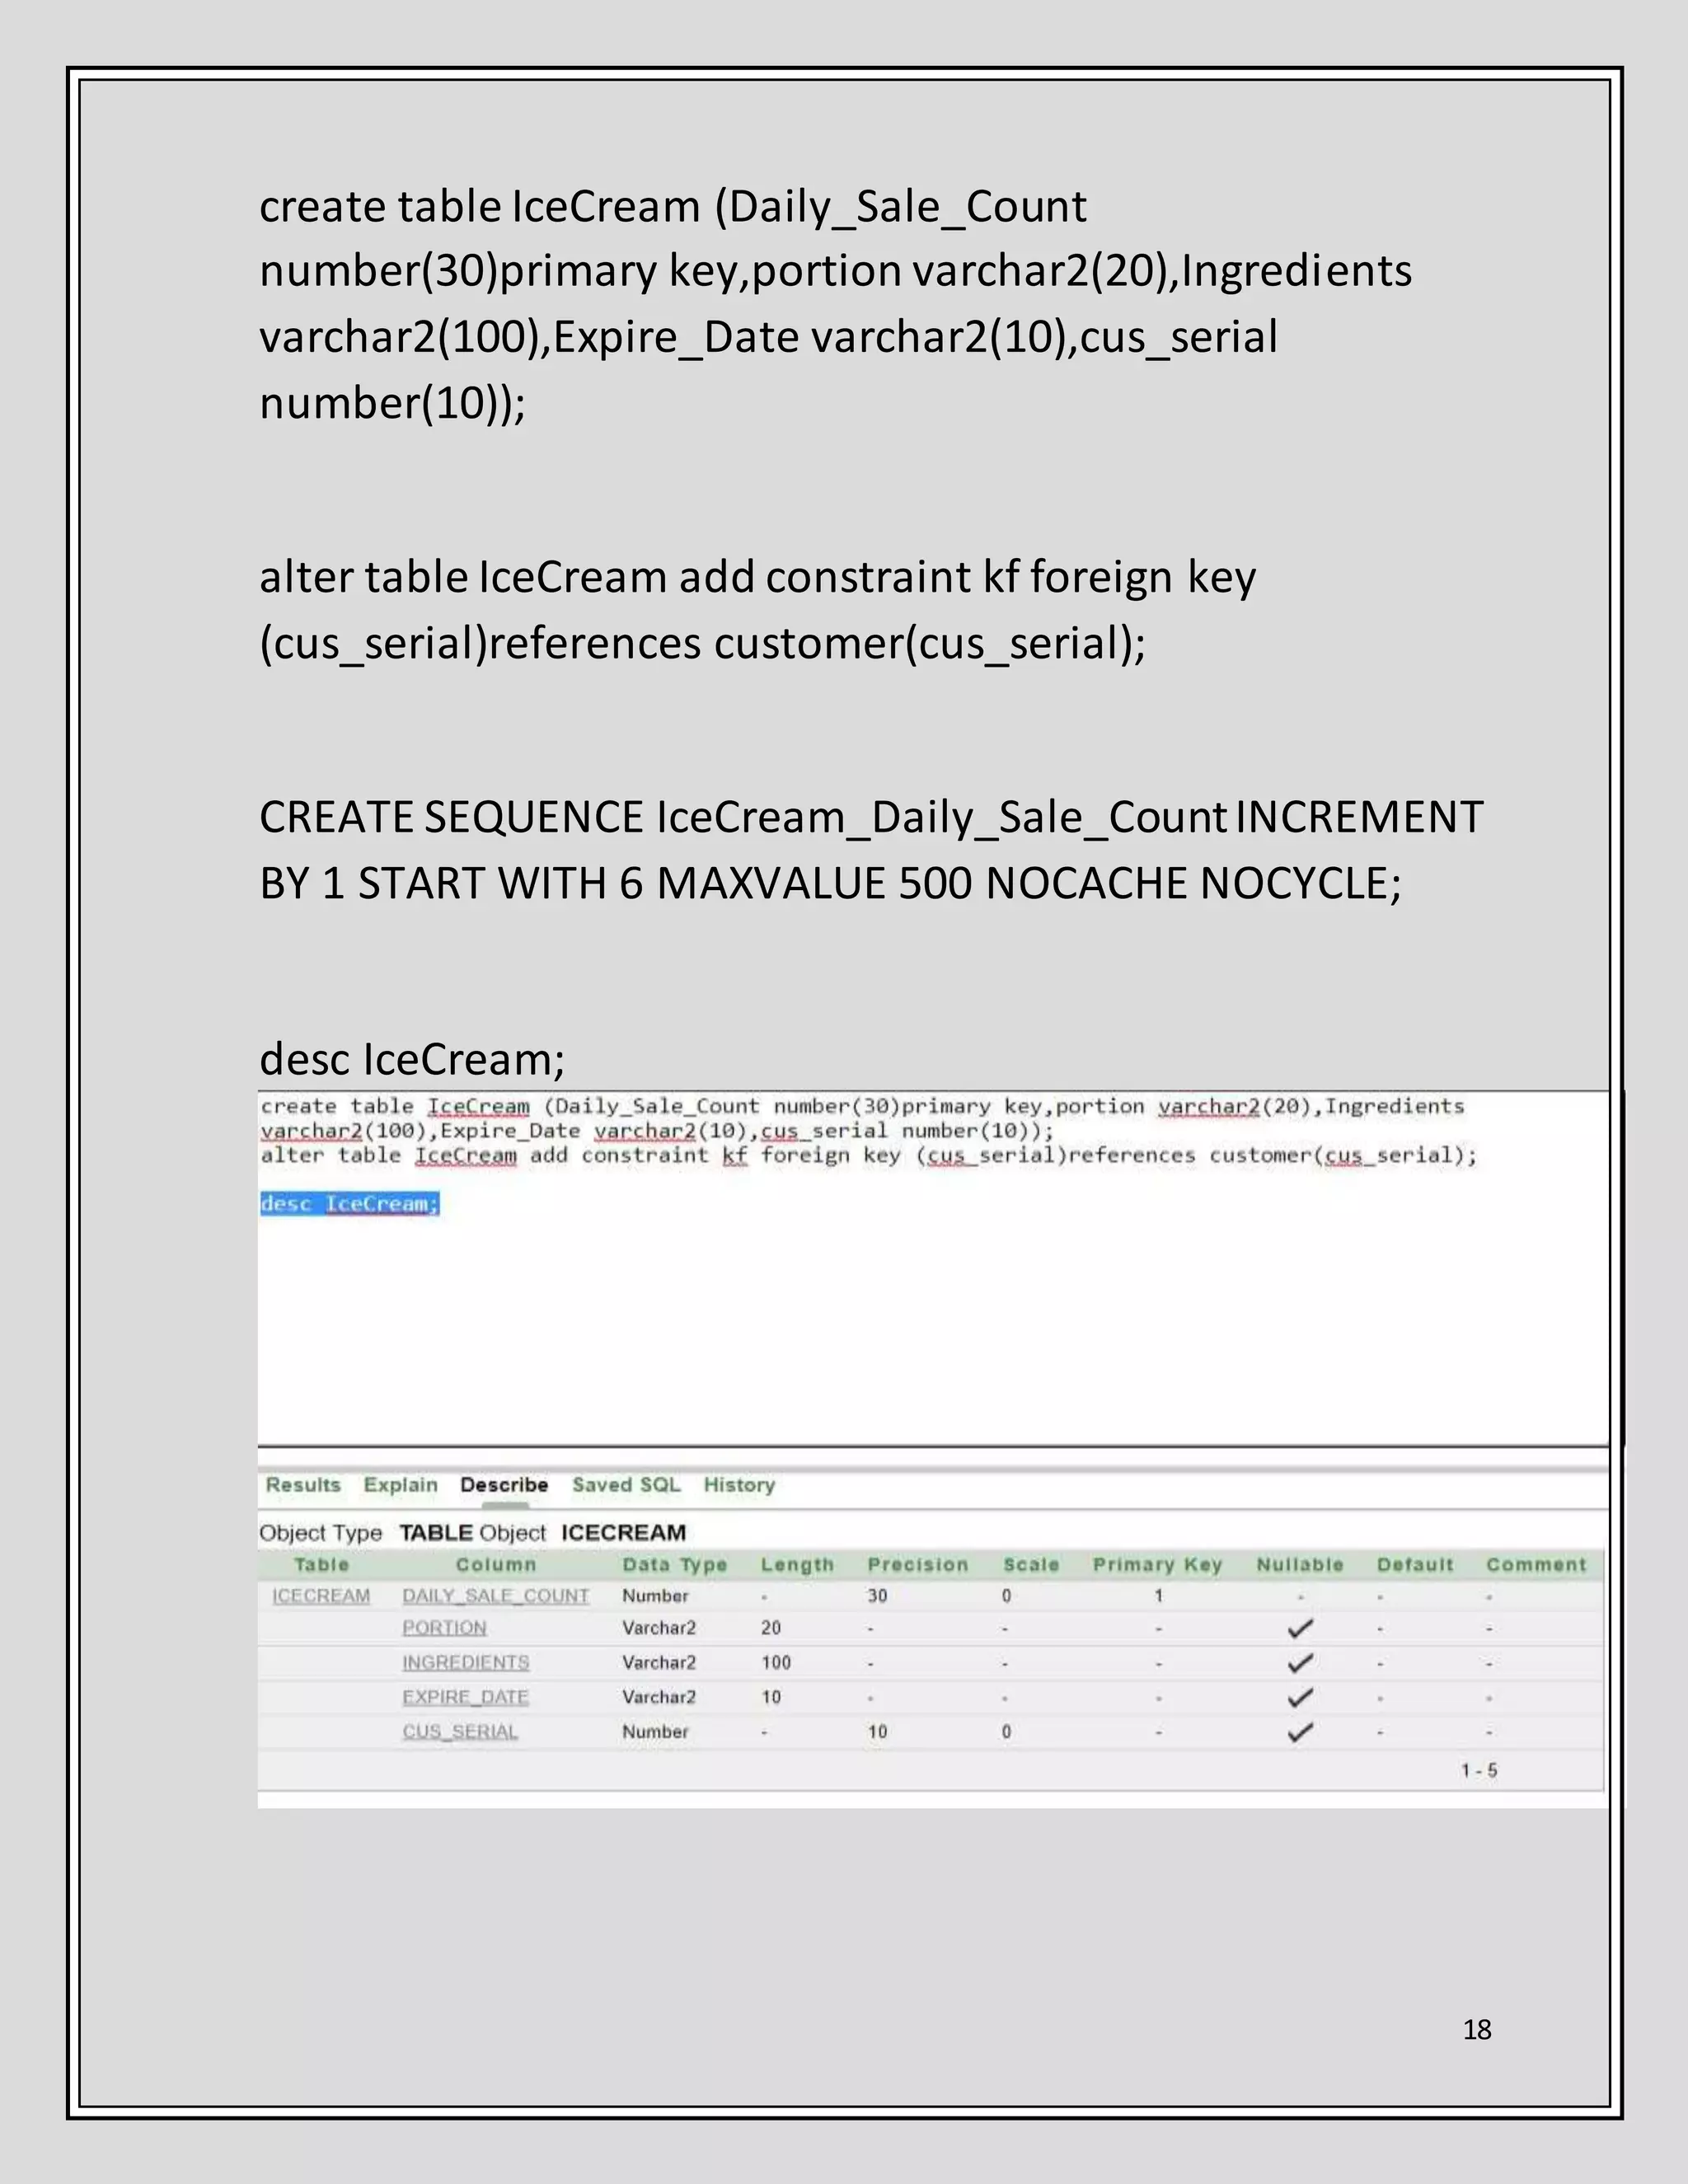This screenshot has width=1688, height=2184.
Task: Click the CUS_SERIAL nullable checkmark
Action: coord(1300,1732)
